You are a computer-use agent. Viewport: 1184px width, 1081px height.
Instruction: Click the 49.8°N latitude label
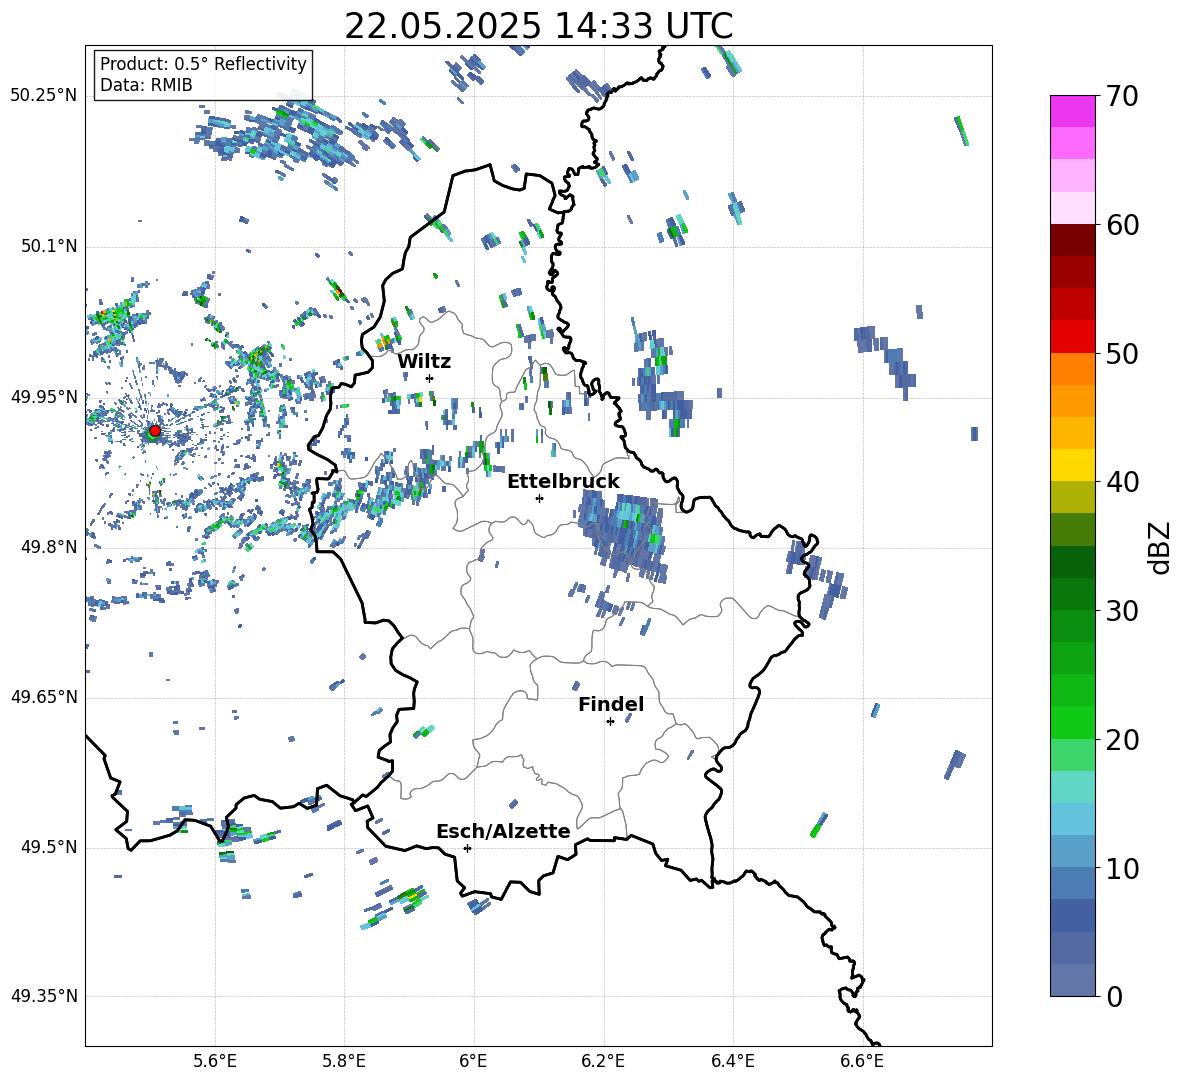[49, 547]
